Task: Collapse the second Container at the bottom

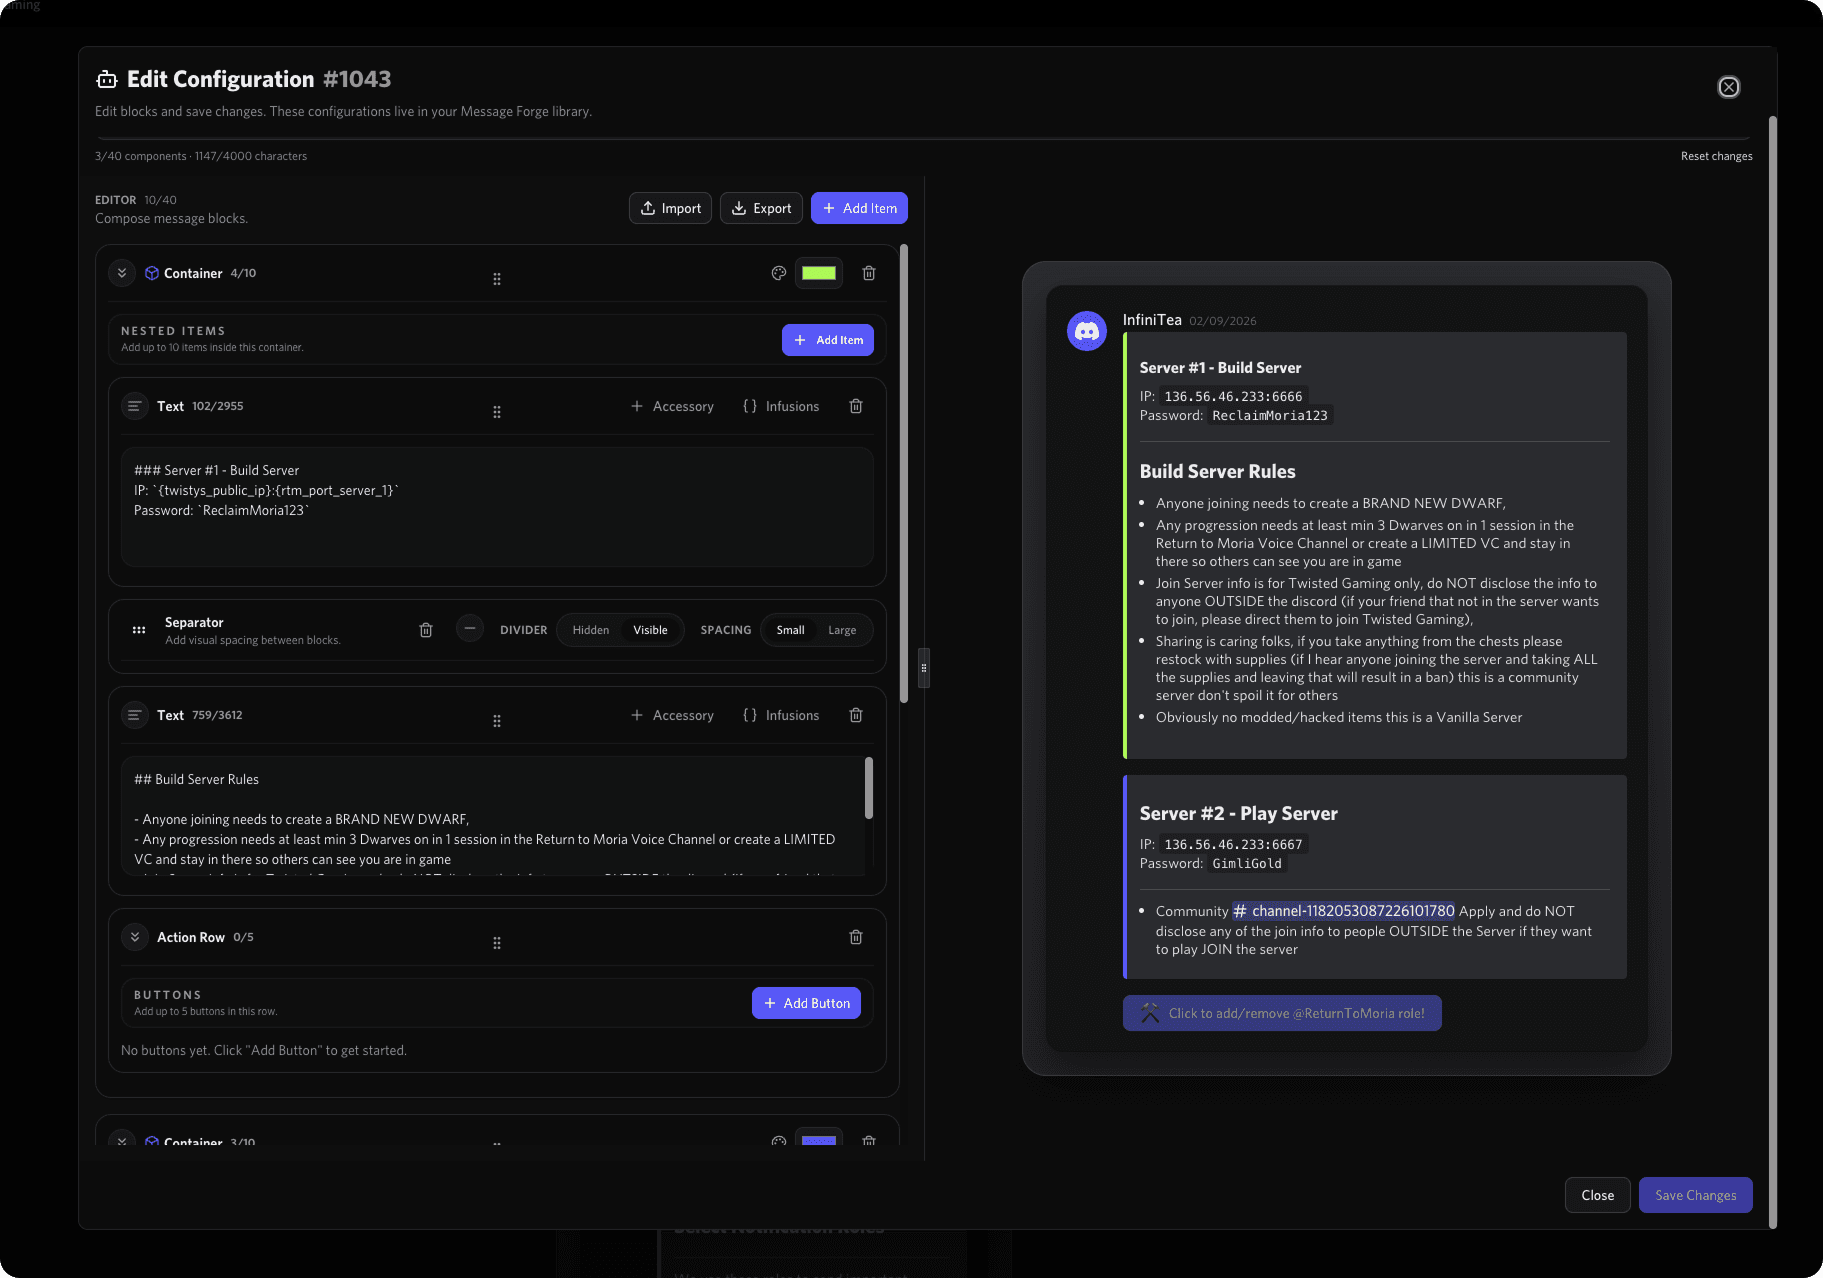Action: pyautogui.click(x=122, y=1140)
